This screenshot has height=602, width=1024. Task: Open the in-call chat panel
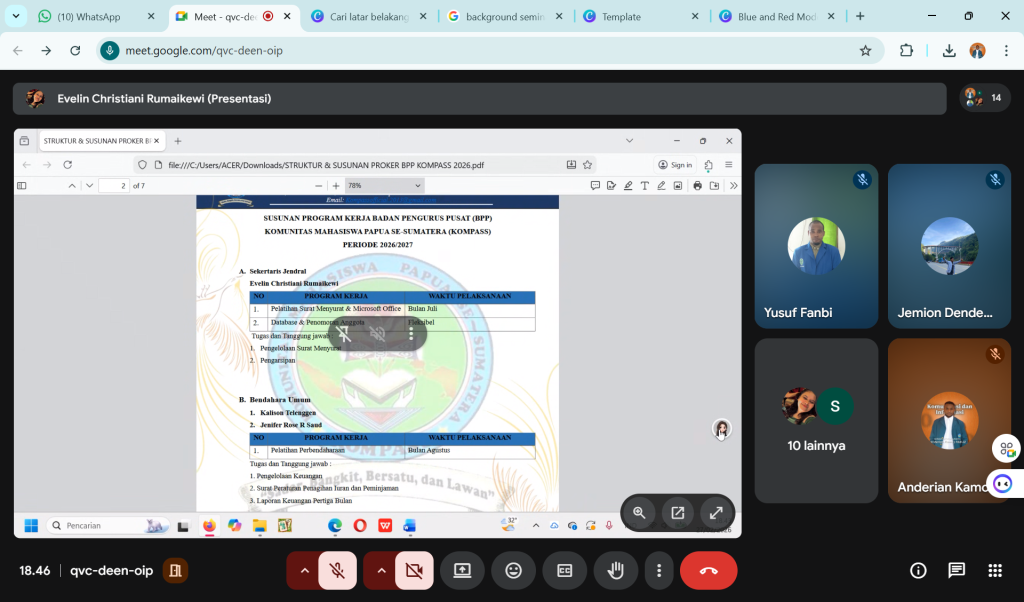956,570
